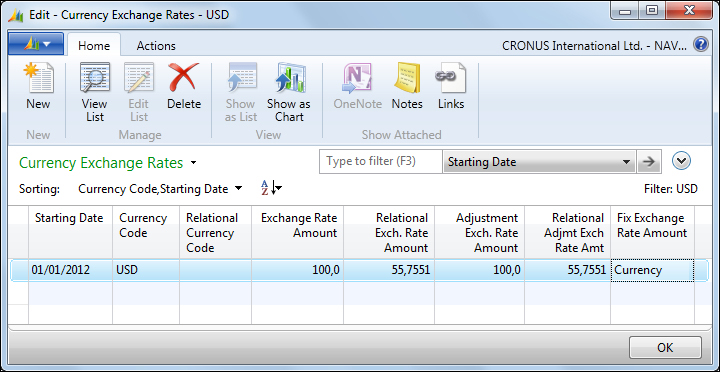Switch to the Actions ribbon tab
Viewport: 720px width, 372px height.
[x=156, y=45]
